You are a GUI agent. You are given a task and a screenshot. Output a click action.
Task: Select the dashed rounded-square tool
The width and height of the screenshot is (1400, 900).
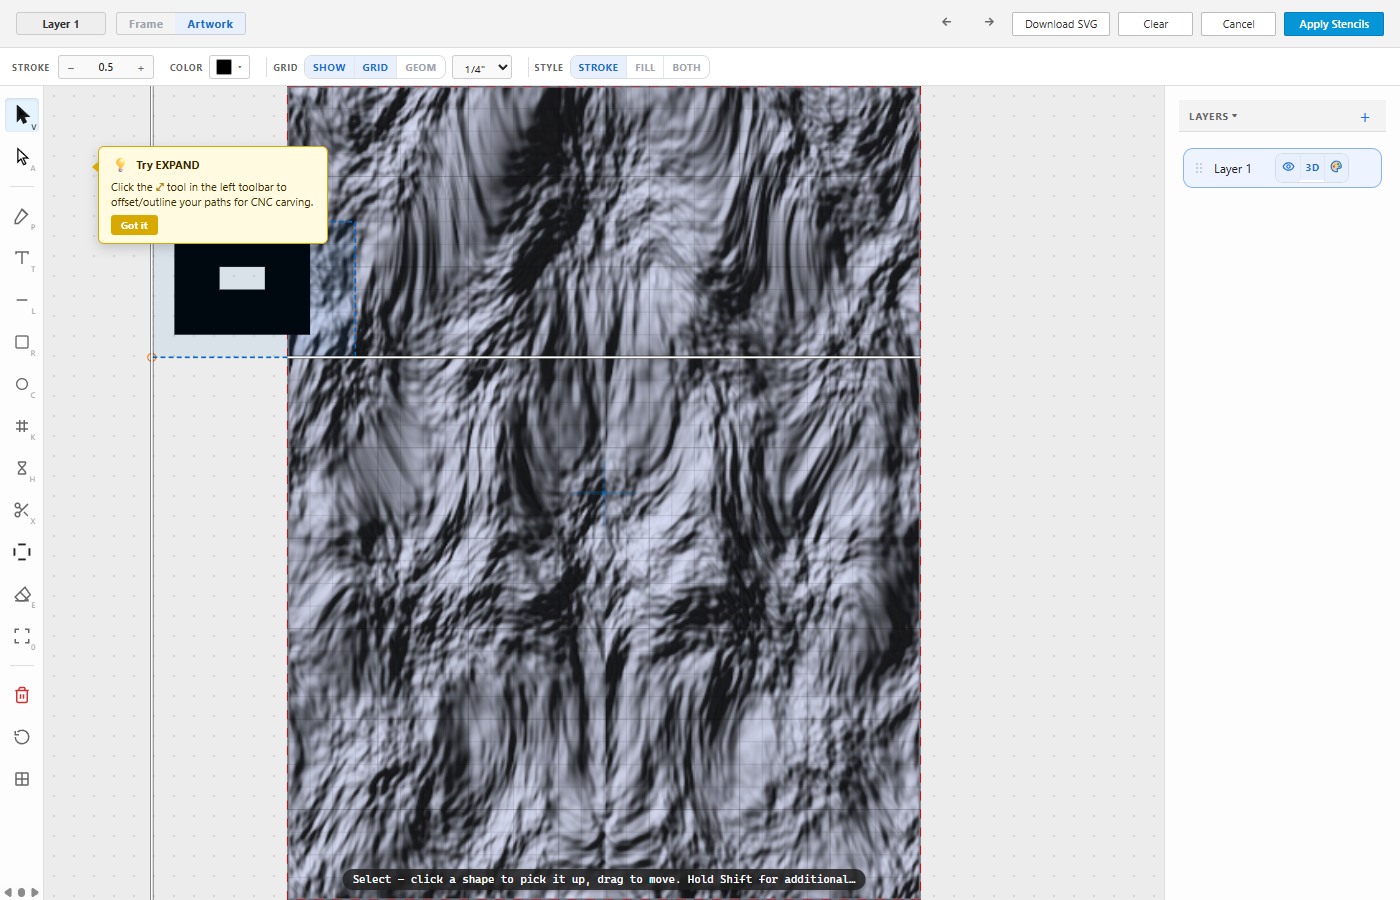pos(22,552)
